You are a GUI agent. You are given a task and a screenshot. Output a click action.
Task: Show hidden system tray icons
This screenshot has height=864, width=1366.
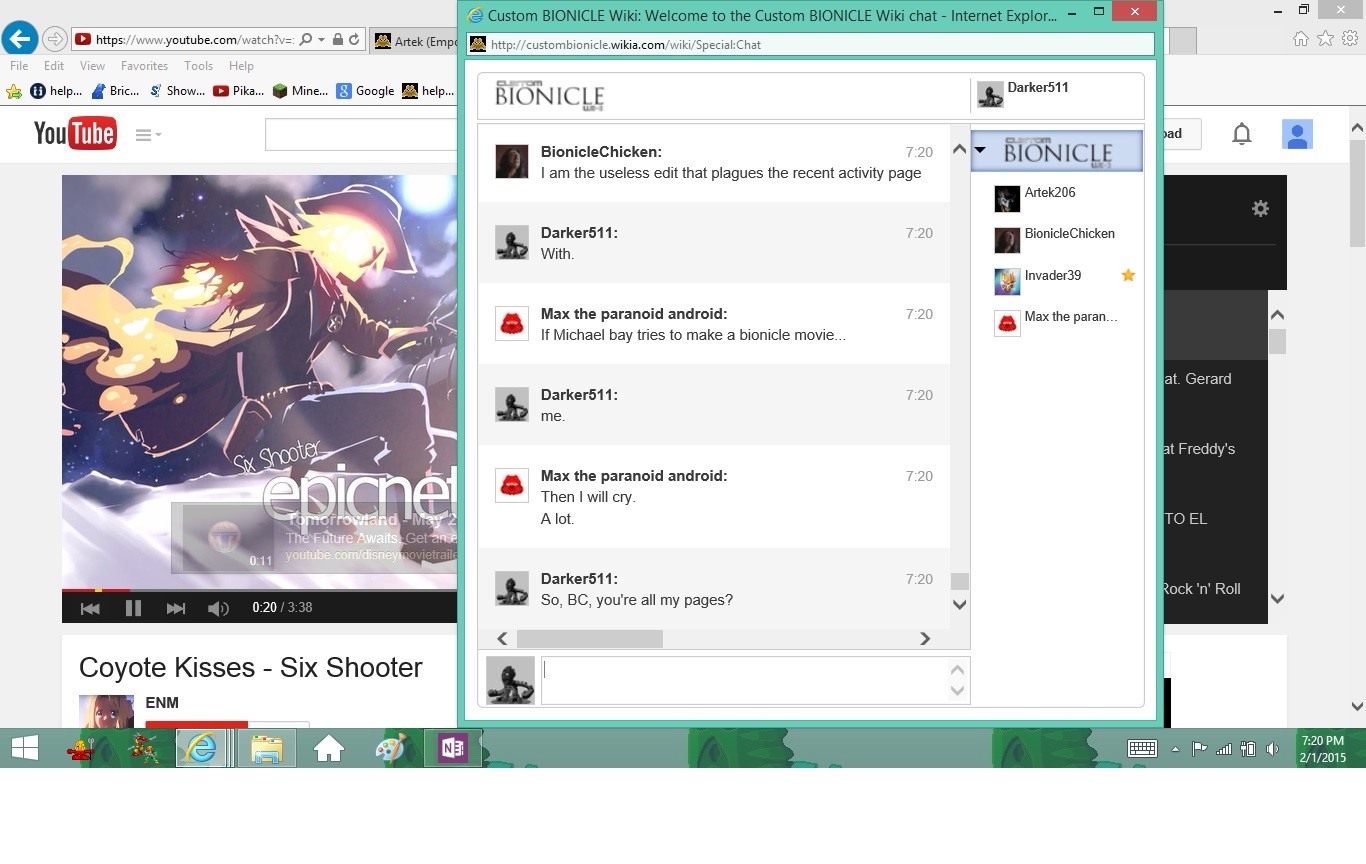[1175, 749]
